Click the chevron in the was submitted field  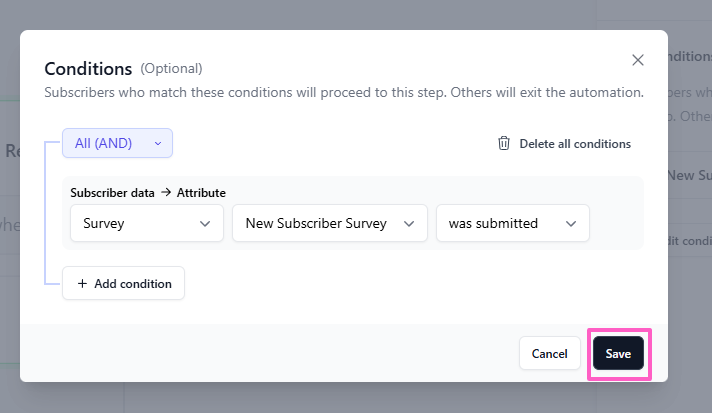click(x=571, y=223)
